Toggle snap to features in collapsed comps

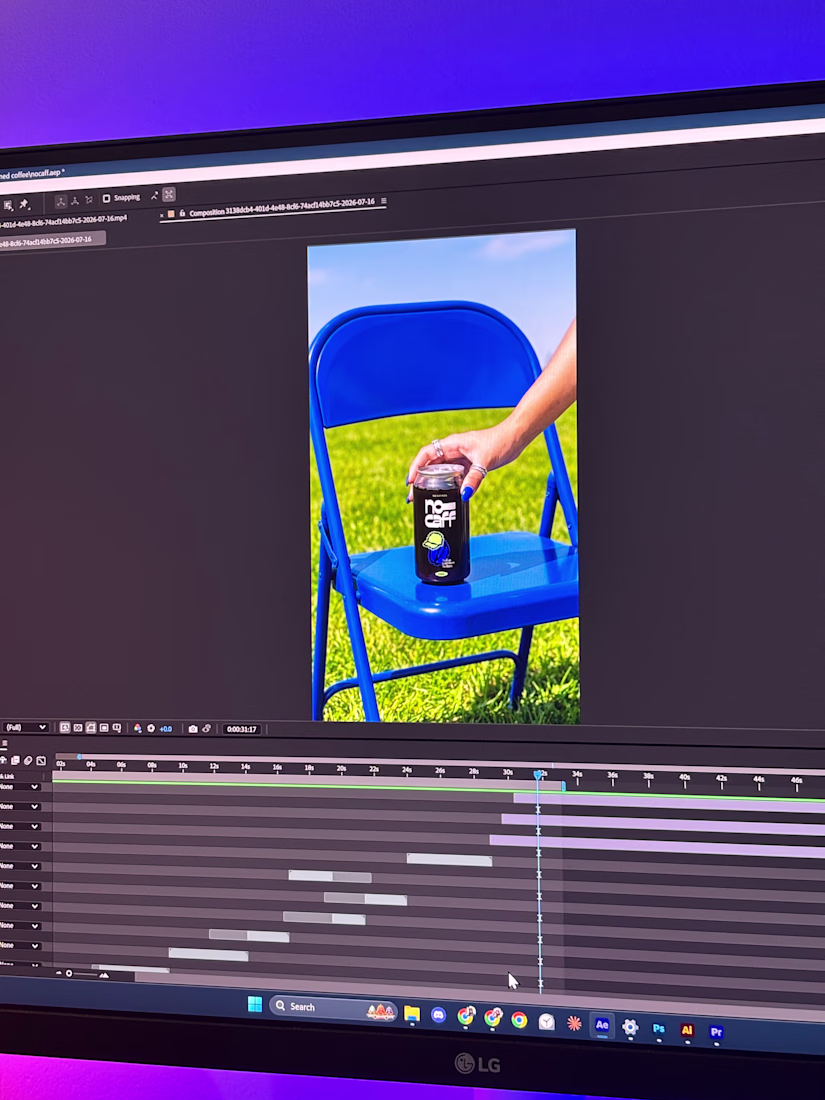(x=169, y=194)
